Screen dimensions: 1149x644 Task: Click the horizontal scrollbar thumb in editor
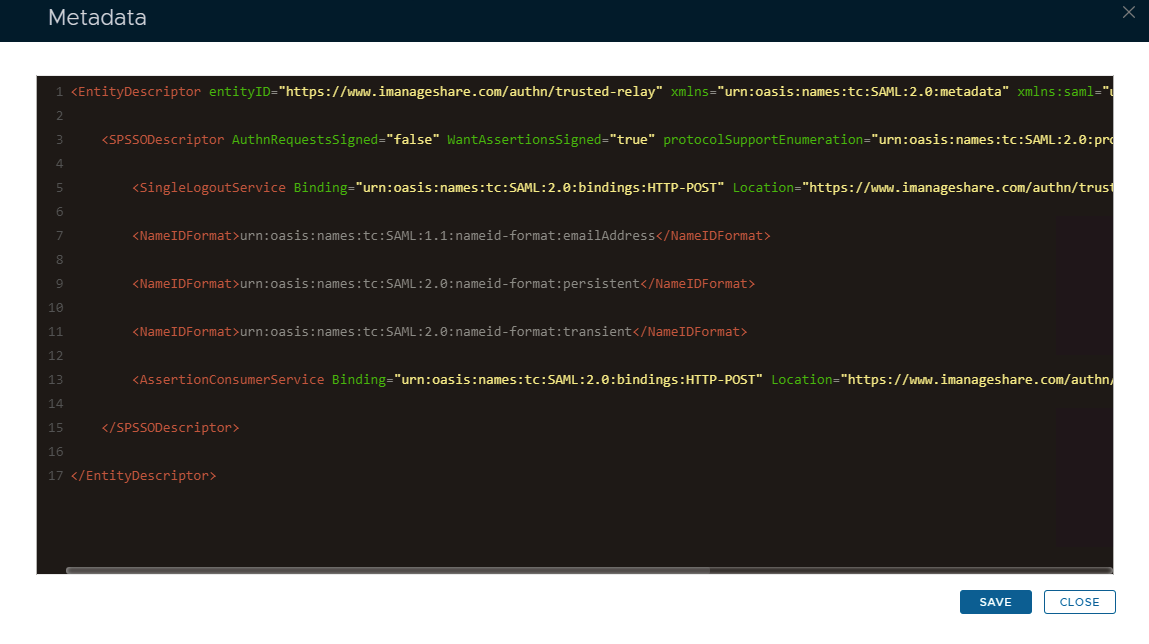388,570
